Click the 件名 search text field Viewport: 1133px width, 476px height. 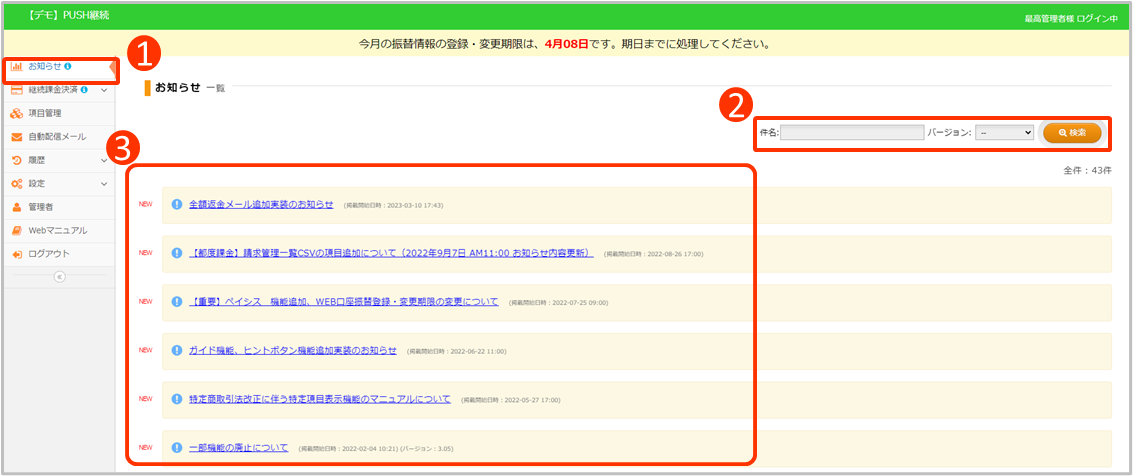[x=852, y=132]
